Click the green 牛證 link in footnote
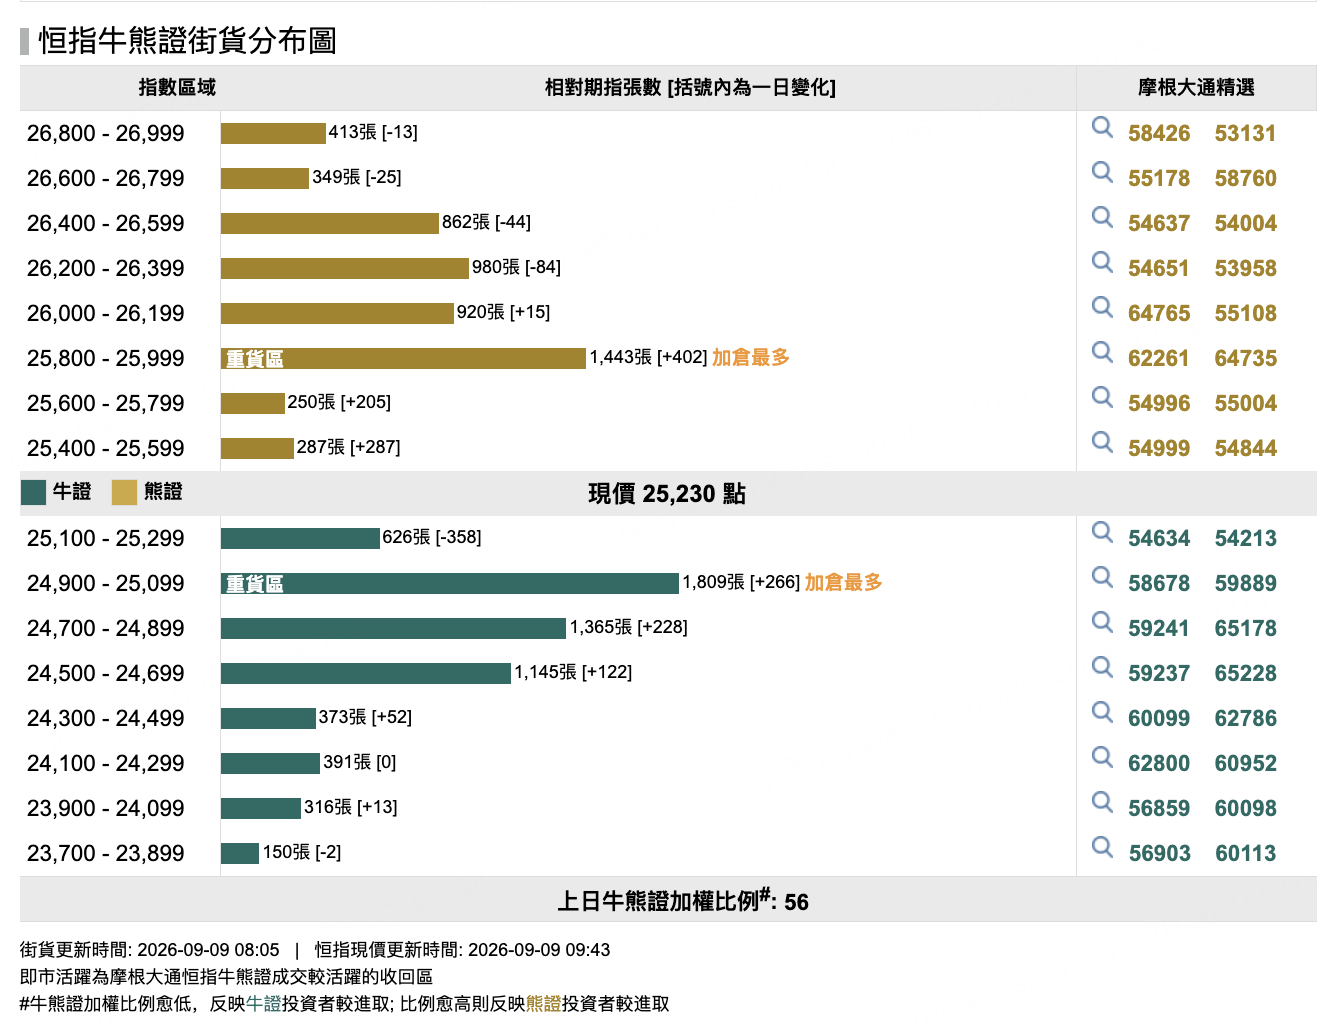The width and height of the screenshot is (1334, 1030). coord(264,1004)
